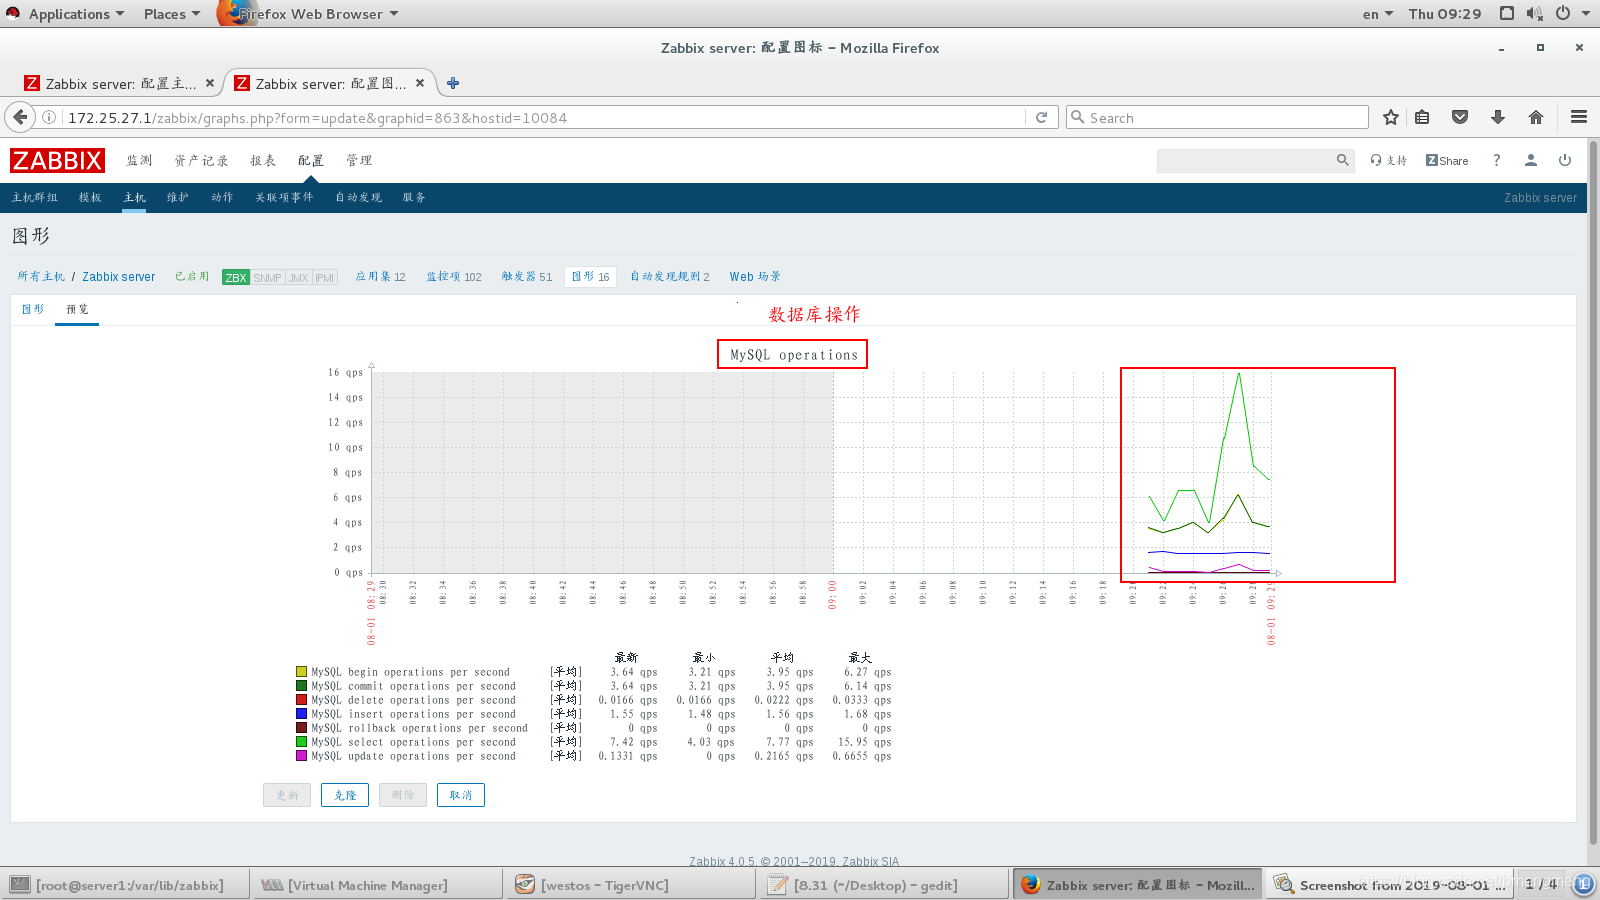Click the 应用集 12 link
Viewport: 1600px width, 900px height.
point(380,276)
